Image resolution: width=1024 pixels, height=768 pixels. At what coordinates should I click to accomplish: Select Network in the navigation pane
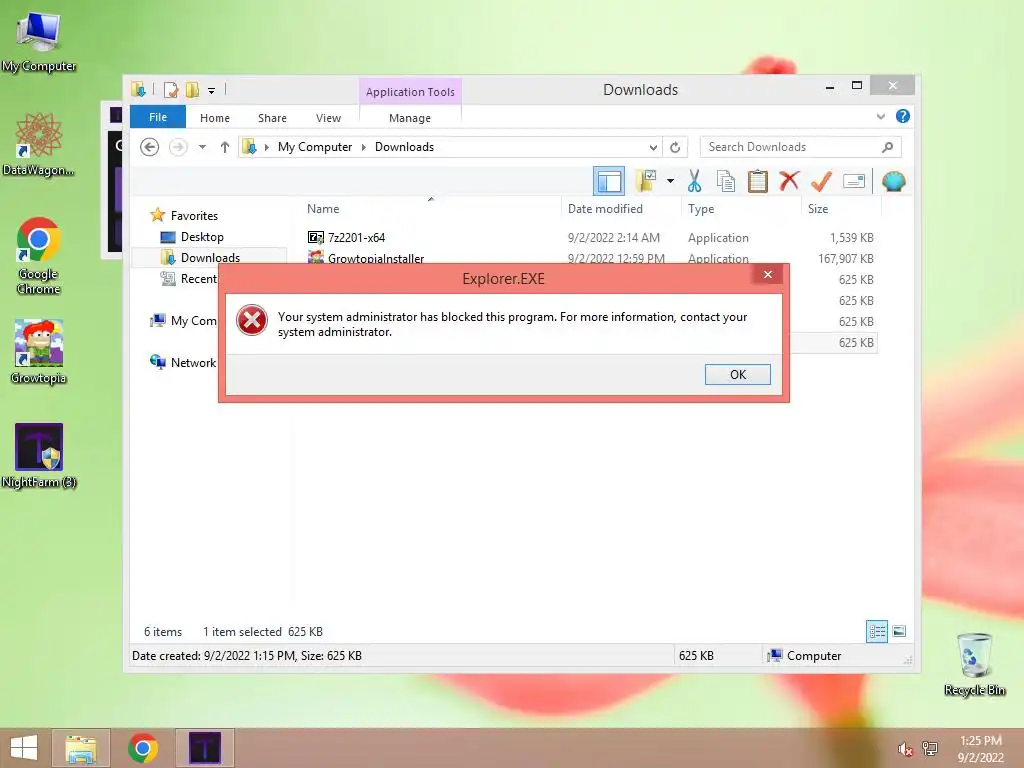tap(193, 362)
